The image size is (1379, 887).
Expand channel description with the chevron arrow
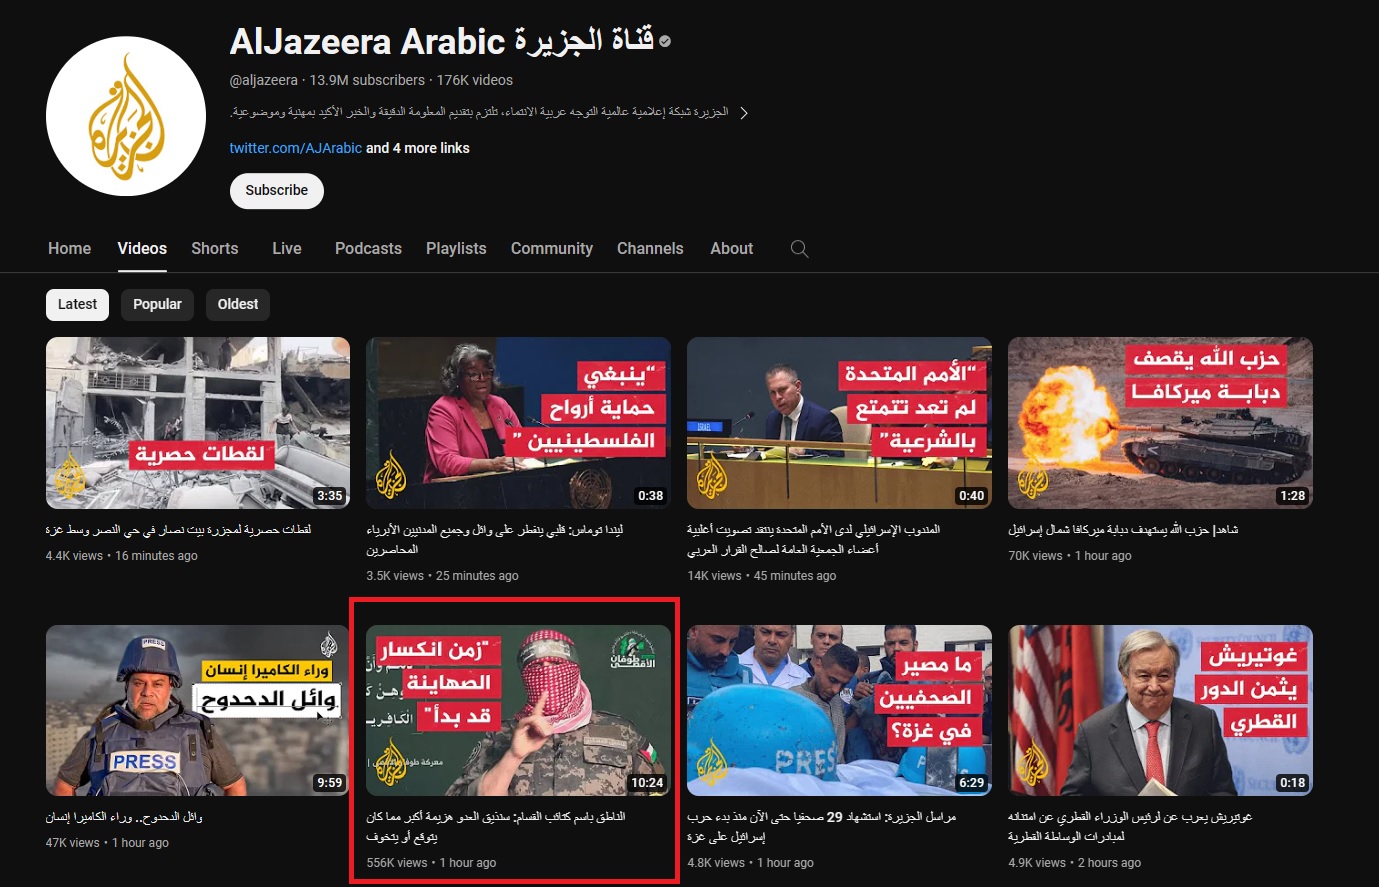pos(743,113)
